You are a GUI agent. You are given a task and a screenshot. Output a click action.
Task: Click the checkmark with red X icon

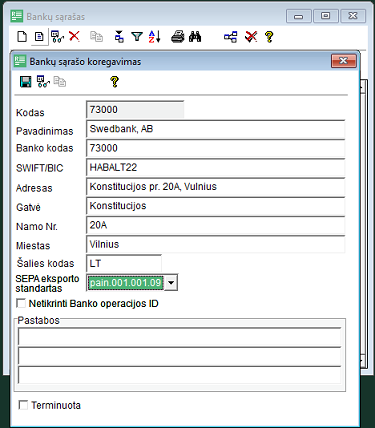coord(251,36)
